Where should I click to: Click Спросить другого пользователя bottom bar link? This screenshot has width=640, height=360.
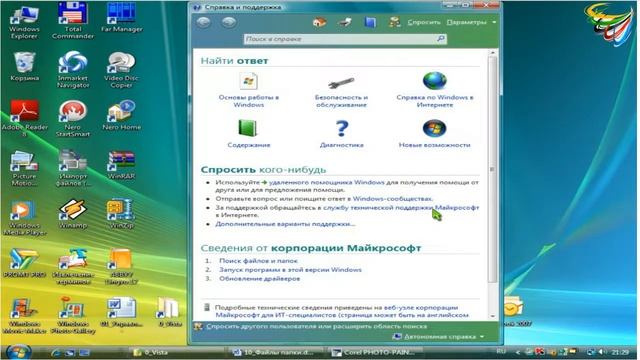point(316,327)
